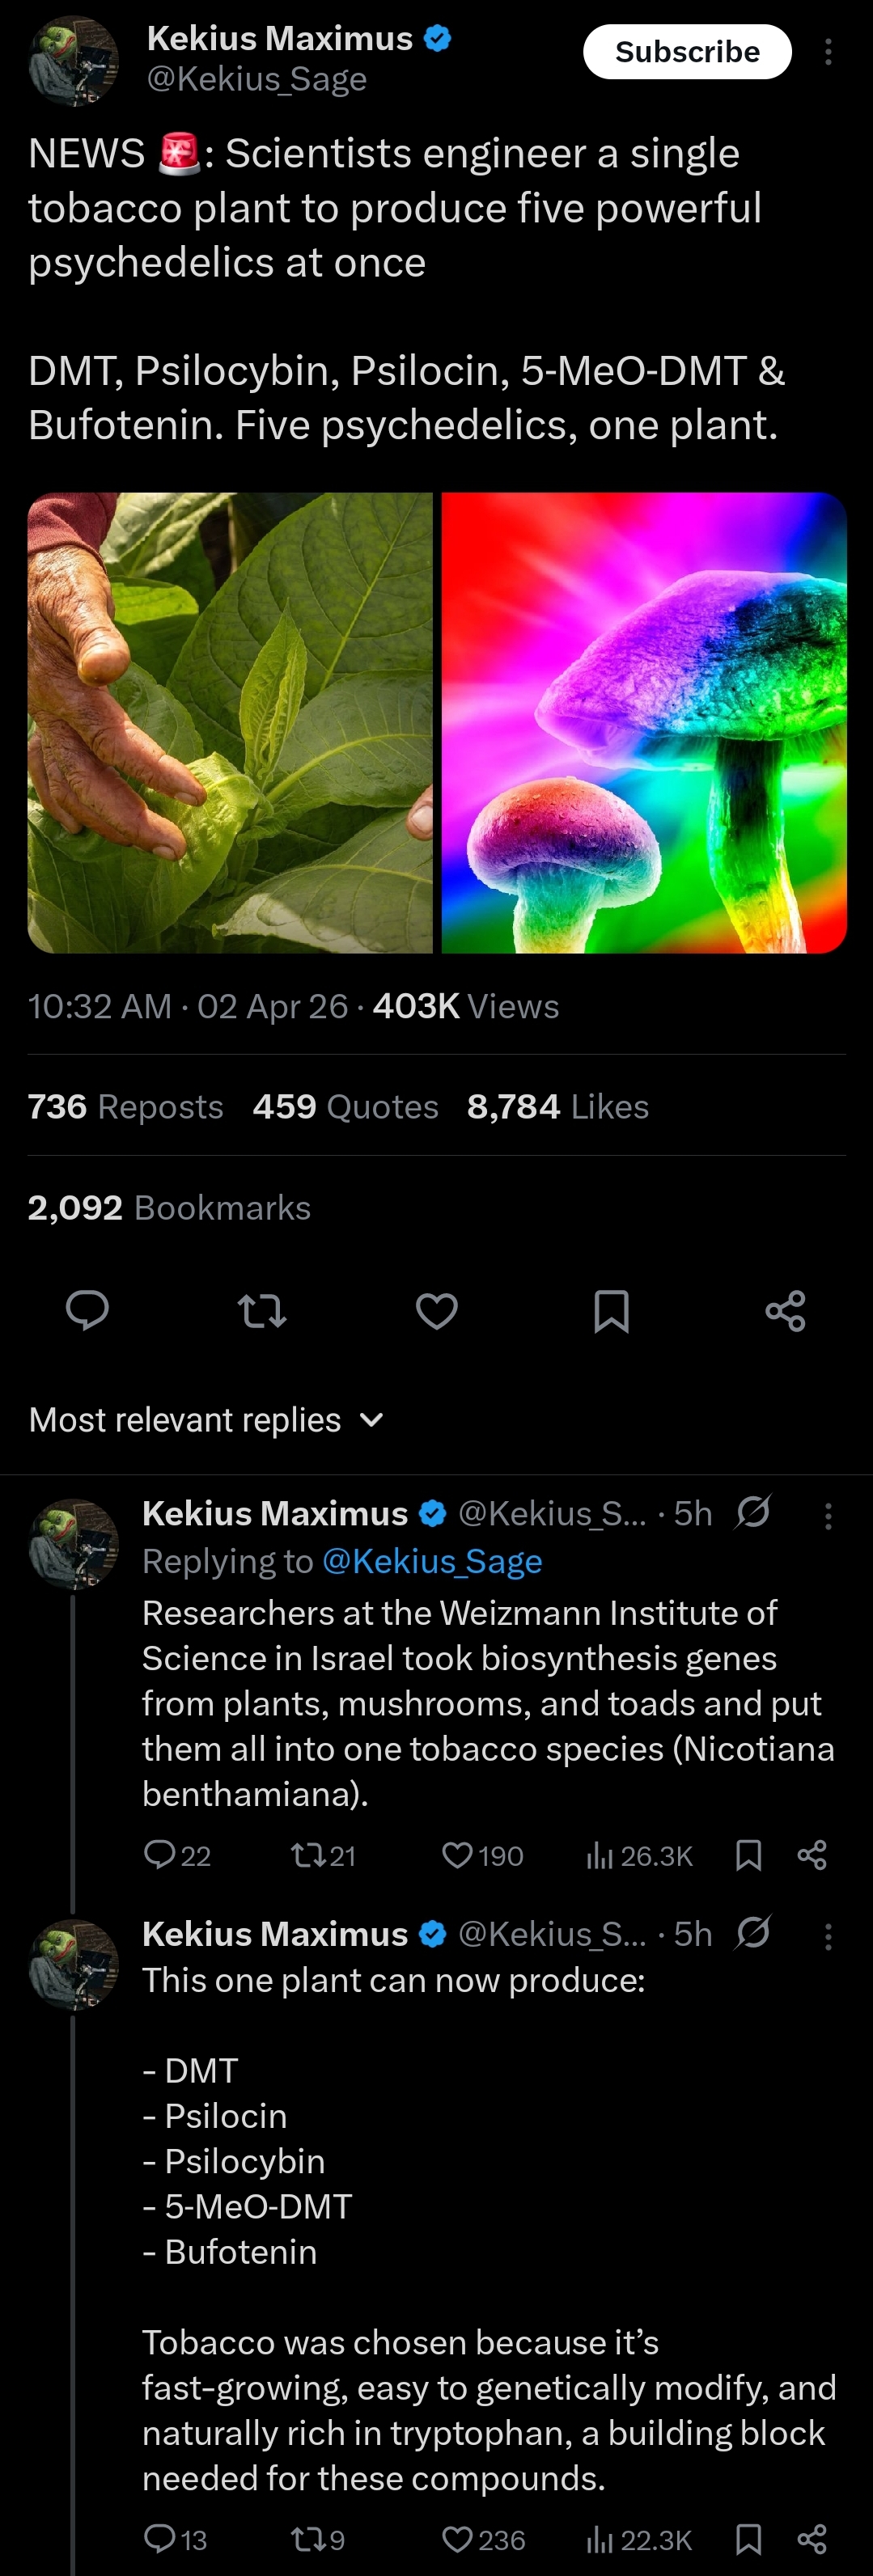Viewport: 873px width, 2576px height.
Task: Repost the main tobacco psychedelics post
Action: click(x=262, y=1310)
